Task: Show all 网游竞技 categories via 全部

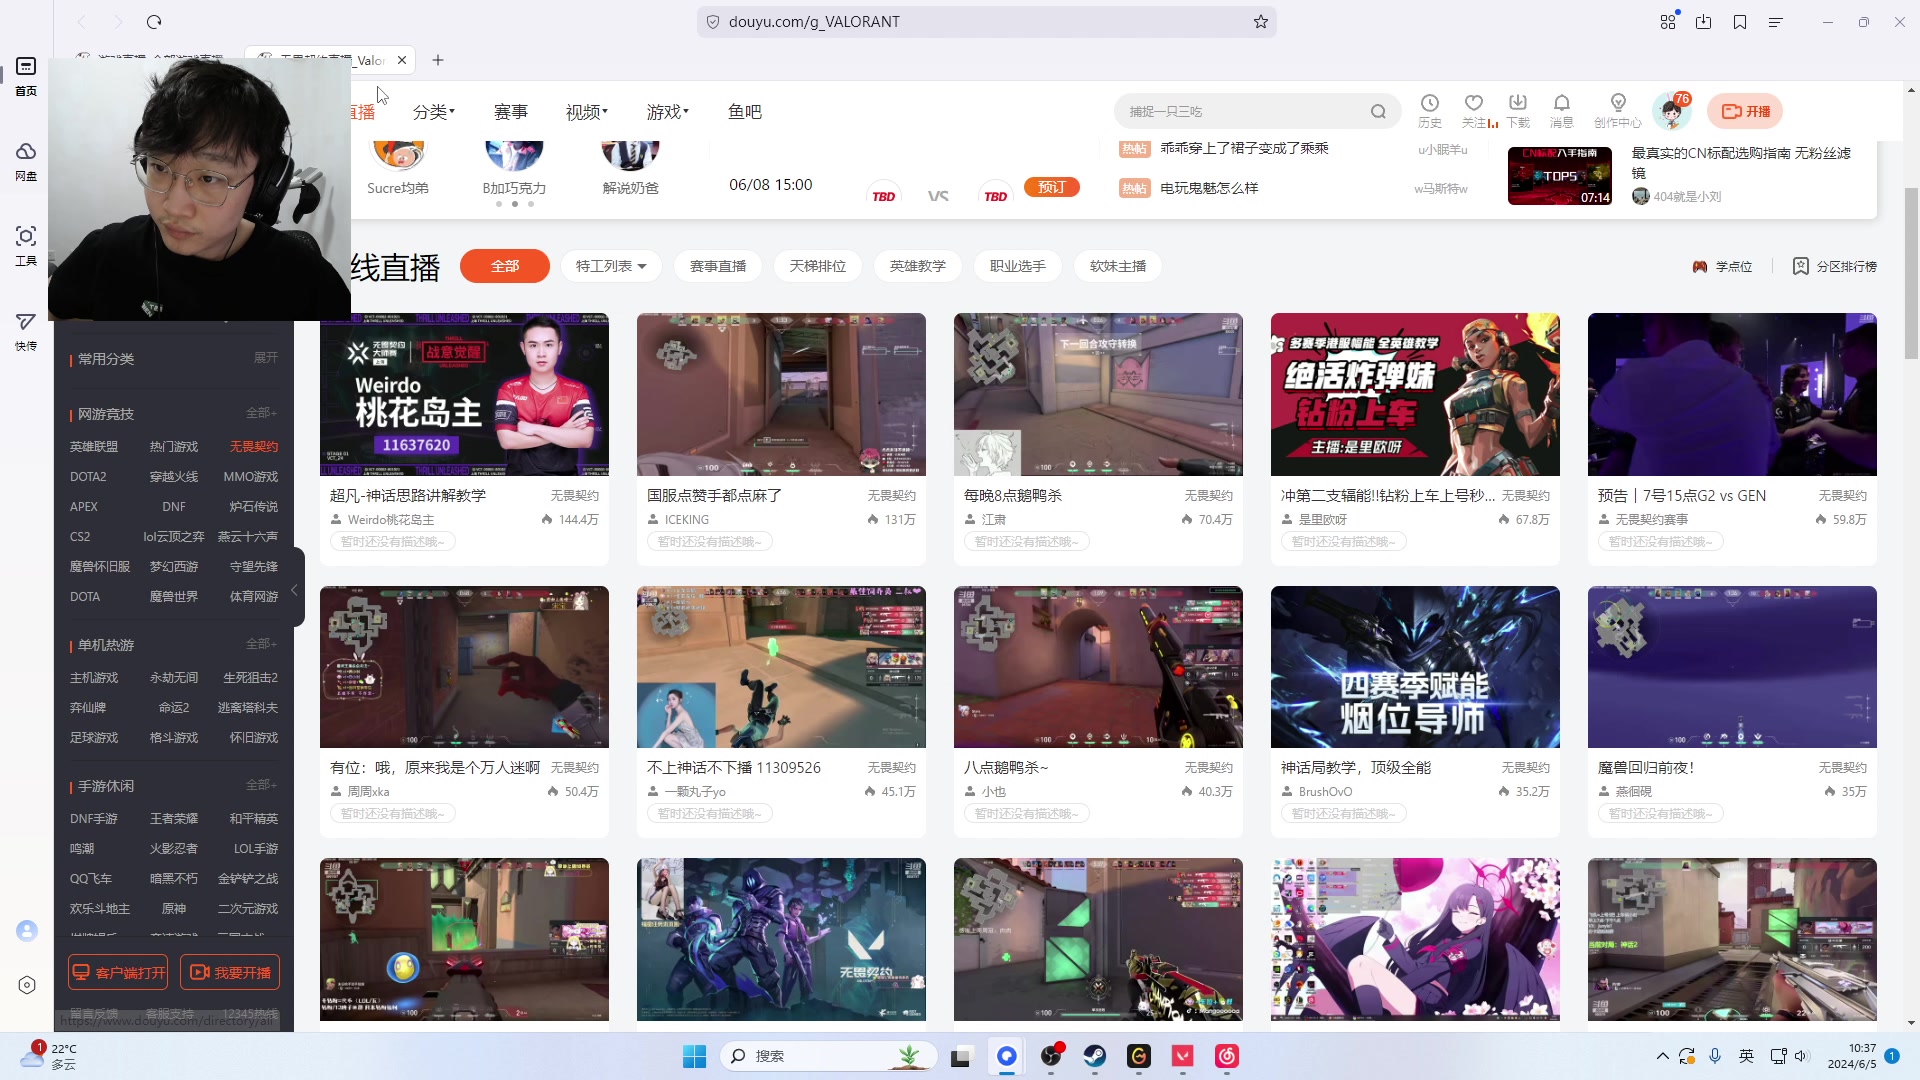Action: pyautogui.click(x=262, y=413)
